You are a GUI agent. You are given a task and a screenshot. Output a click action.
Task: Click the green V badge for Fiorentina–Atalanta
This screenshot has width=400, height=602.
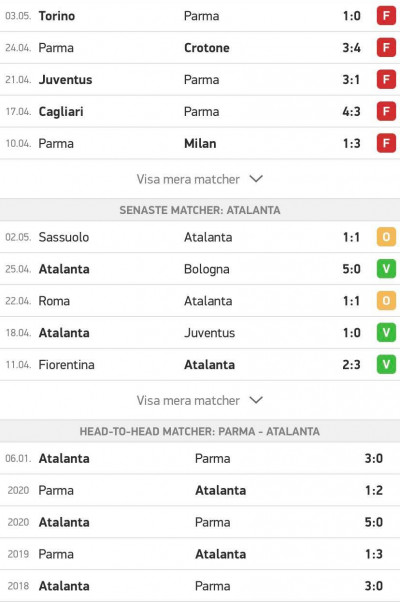[386, 364]
